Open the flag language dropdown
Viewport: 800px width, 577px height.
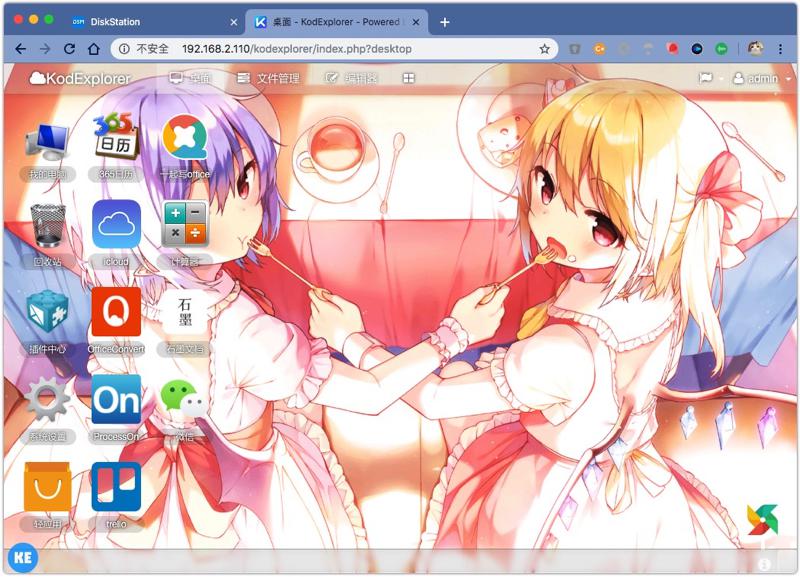(x=711, y=78)
